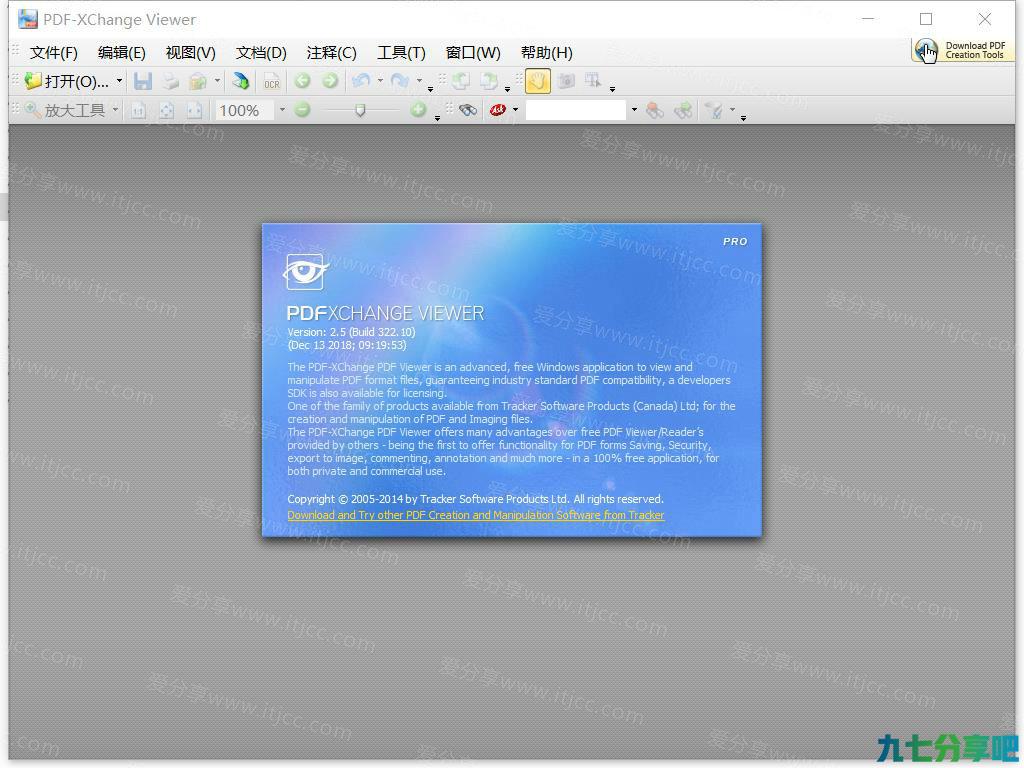This screenshot has height=768, width=1024.
Task: Click the scanner import icon
Action: [x=240, y=81]
